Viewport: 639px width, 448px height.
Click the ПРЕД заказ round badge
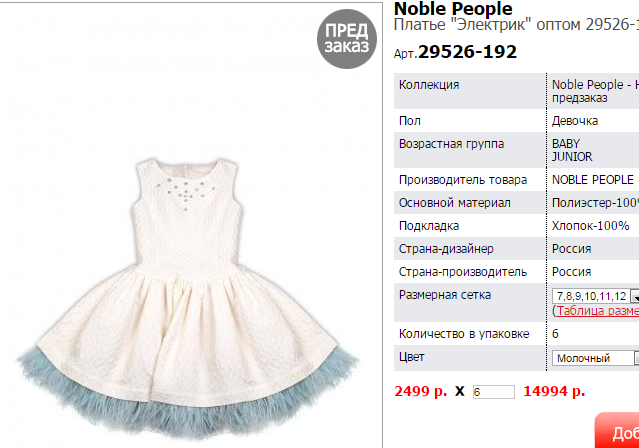(x=347, y=39)
